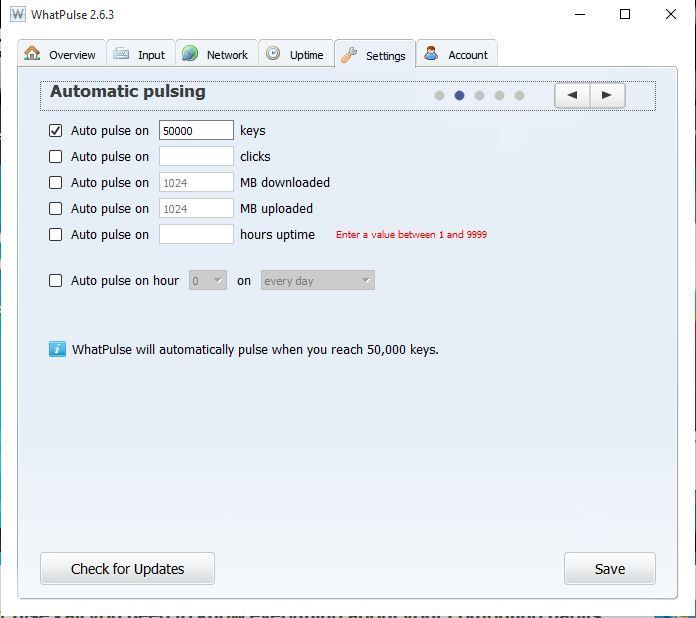Click the 'Automatic pulsing' heading
Screen dimensions: 696x618
tap(128, 92)
